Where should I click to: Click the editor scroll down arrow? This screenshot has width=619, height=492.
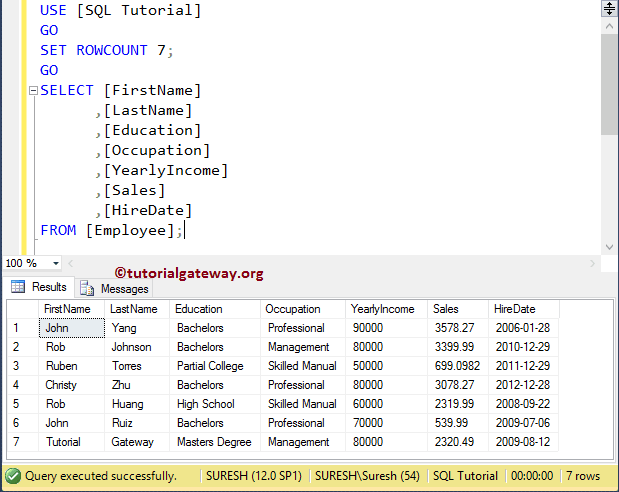(609, 247)
